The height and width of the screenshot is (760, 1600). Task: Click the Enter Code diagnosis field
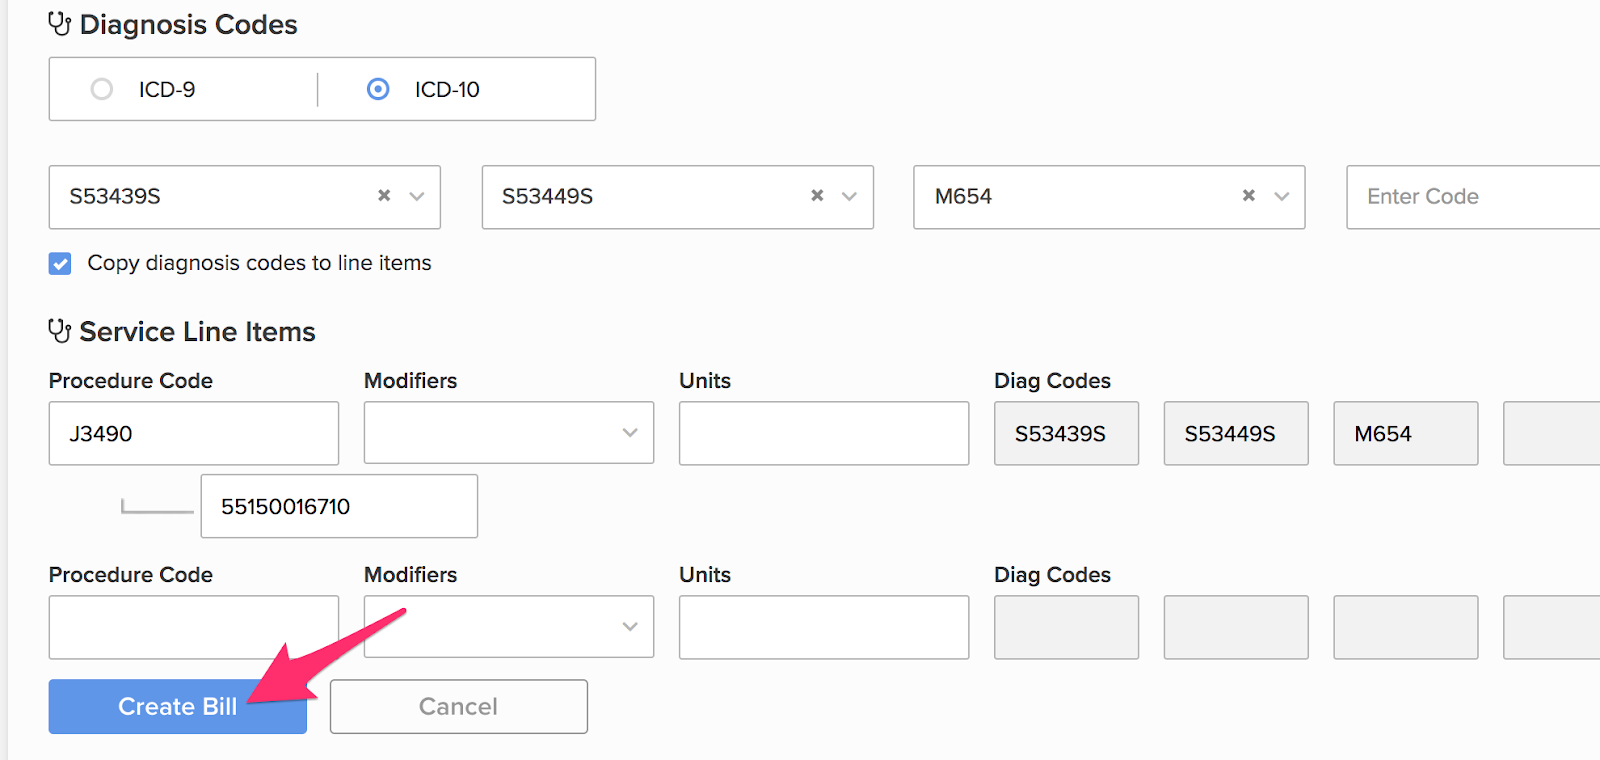coord(1470,197)
